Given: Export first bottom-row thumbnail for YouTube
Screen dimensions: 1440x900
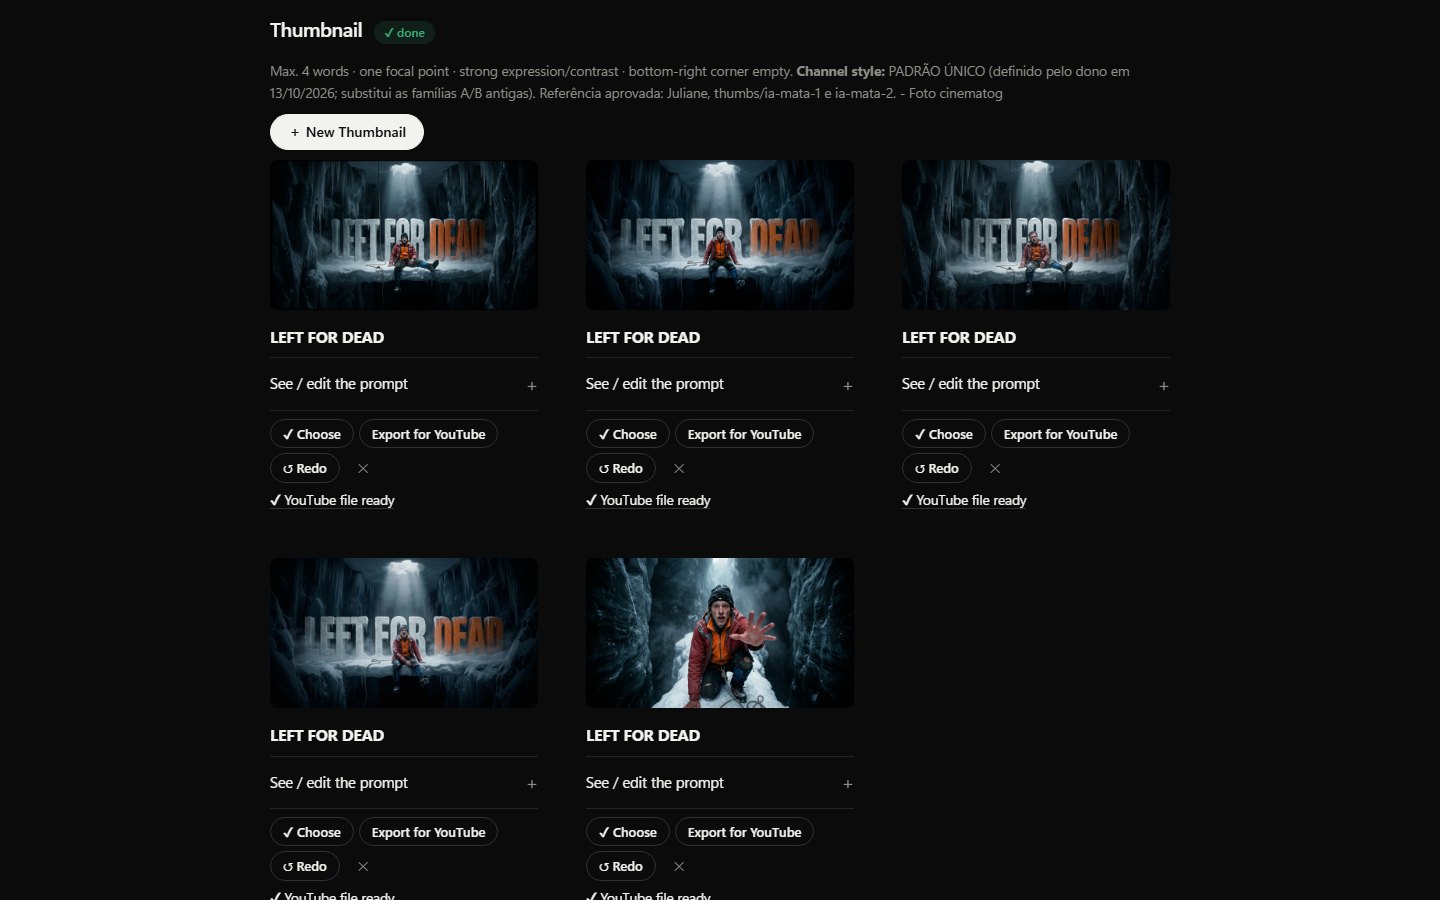Looking at the screenshot, I should (x=428, y=832).
